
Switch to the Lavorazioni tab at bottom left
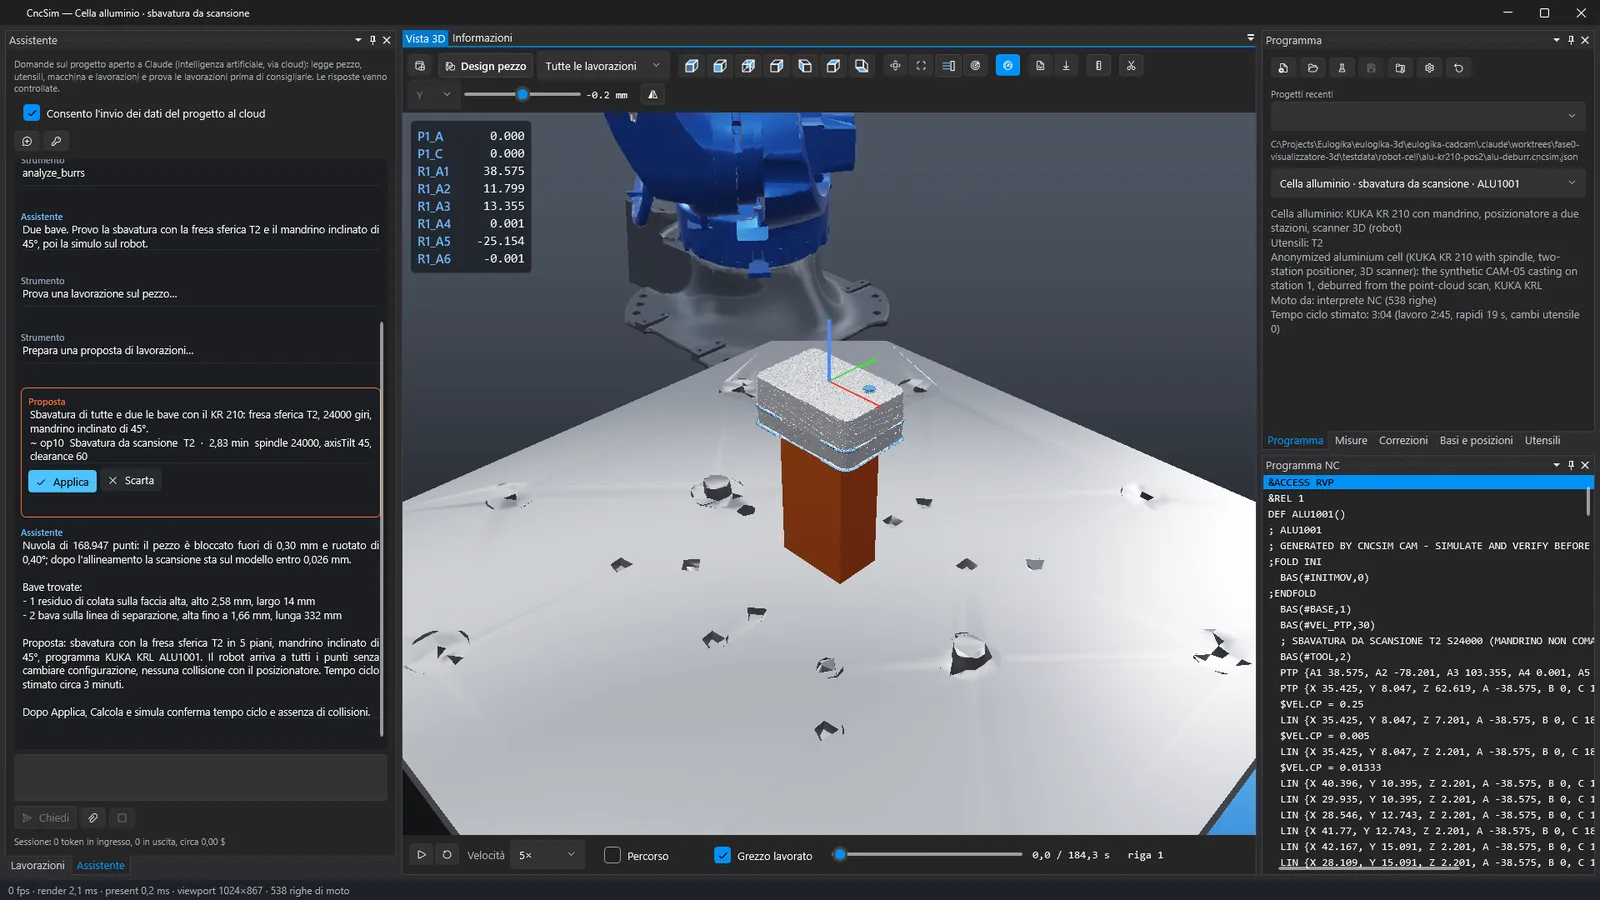click(38, 865)
